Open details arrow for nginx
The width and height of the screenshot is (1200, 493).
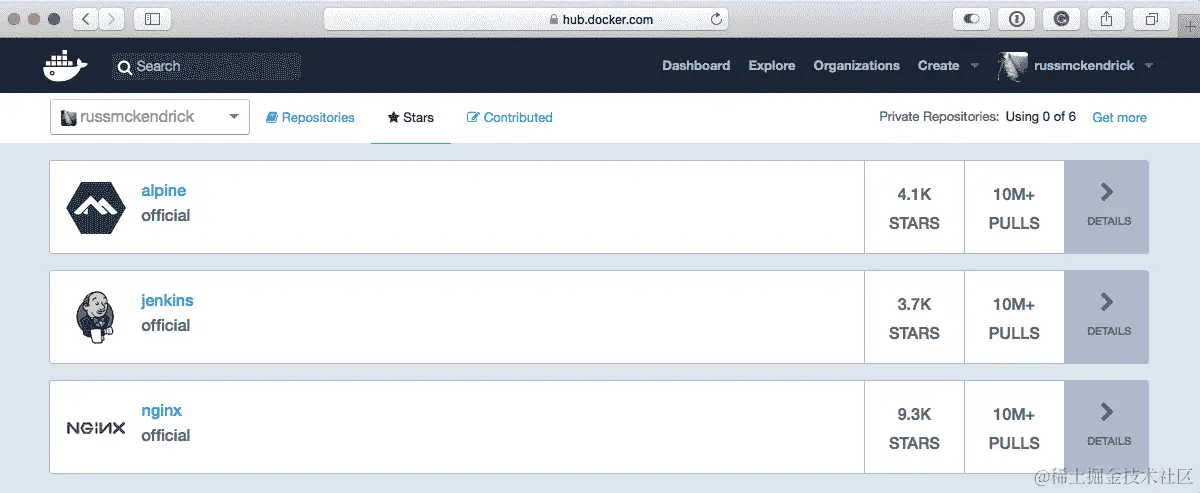click(x=1106, y=412)
